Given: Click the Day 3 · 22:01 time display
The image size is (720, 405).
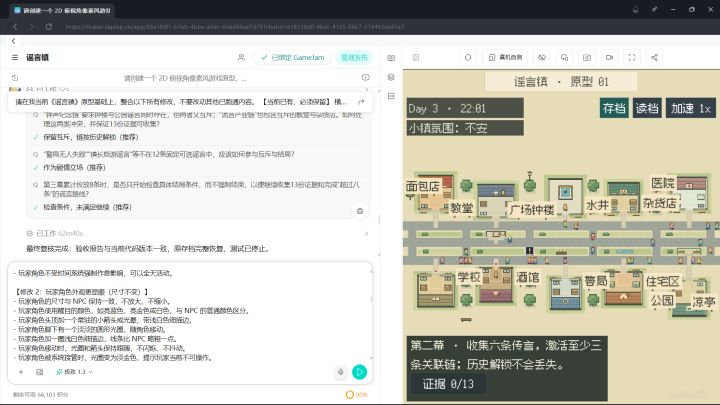Looking at the screenshot, I should [465, 108].
